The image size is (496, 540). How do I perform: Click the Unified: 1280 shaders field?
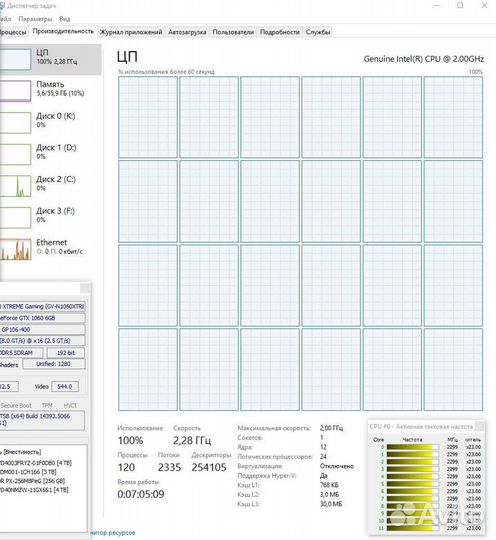click(x=54, y=364)
